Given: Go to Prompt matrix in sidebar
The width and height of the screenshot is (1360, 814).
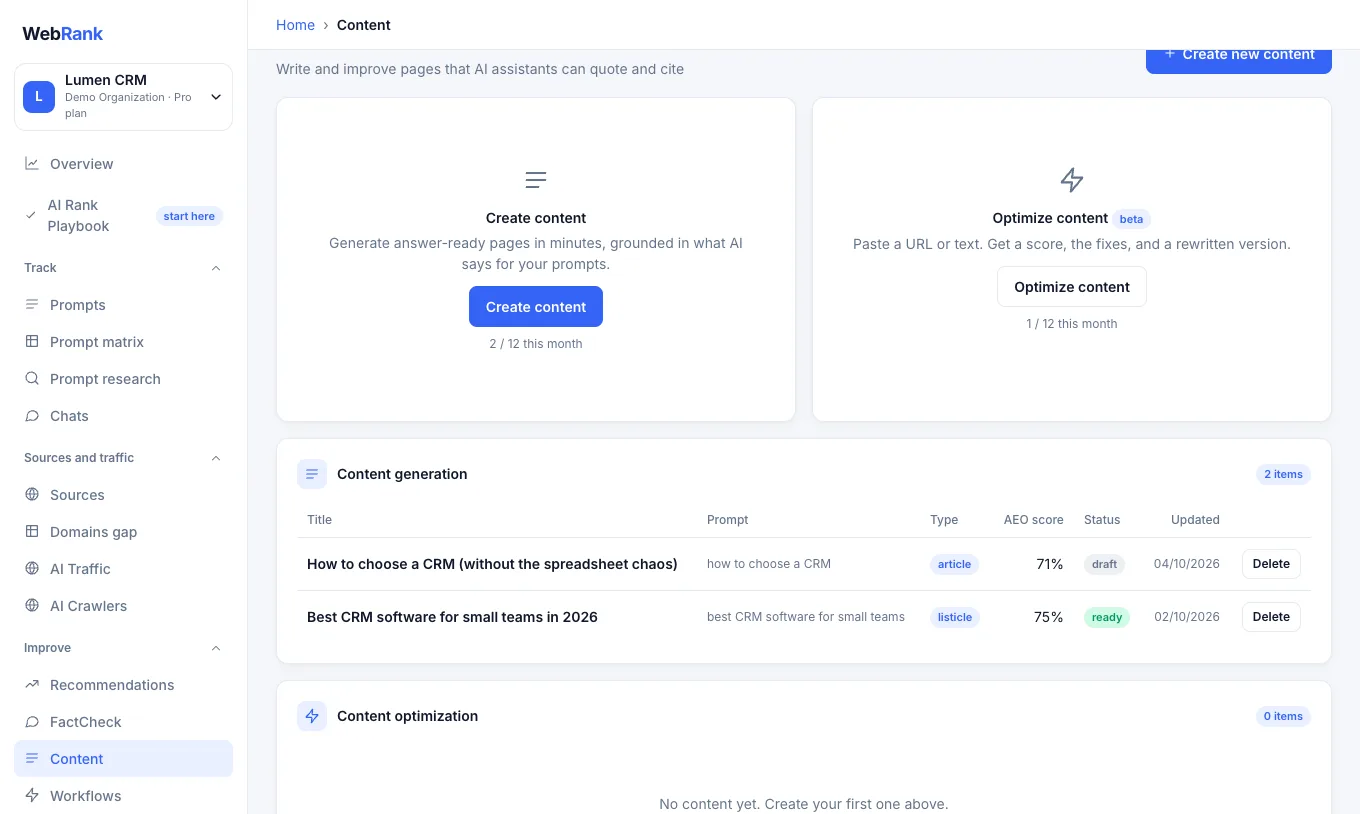Looking at the screenshot, I should coord(123,342).
